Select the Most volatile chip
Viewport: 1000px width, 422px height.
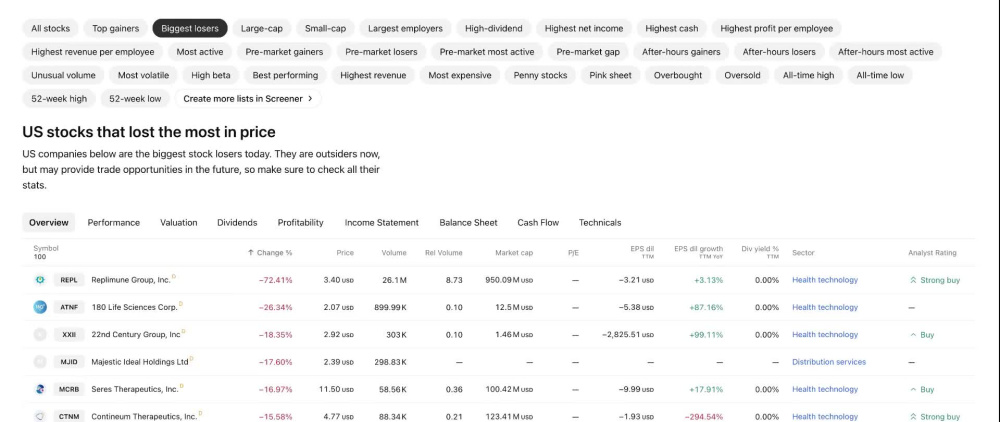(143, 75)
